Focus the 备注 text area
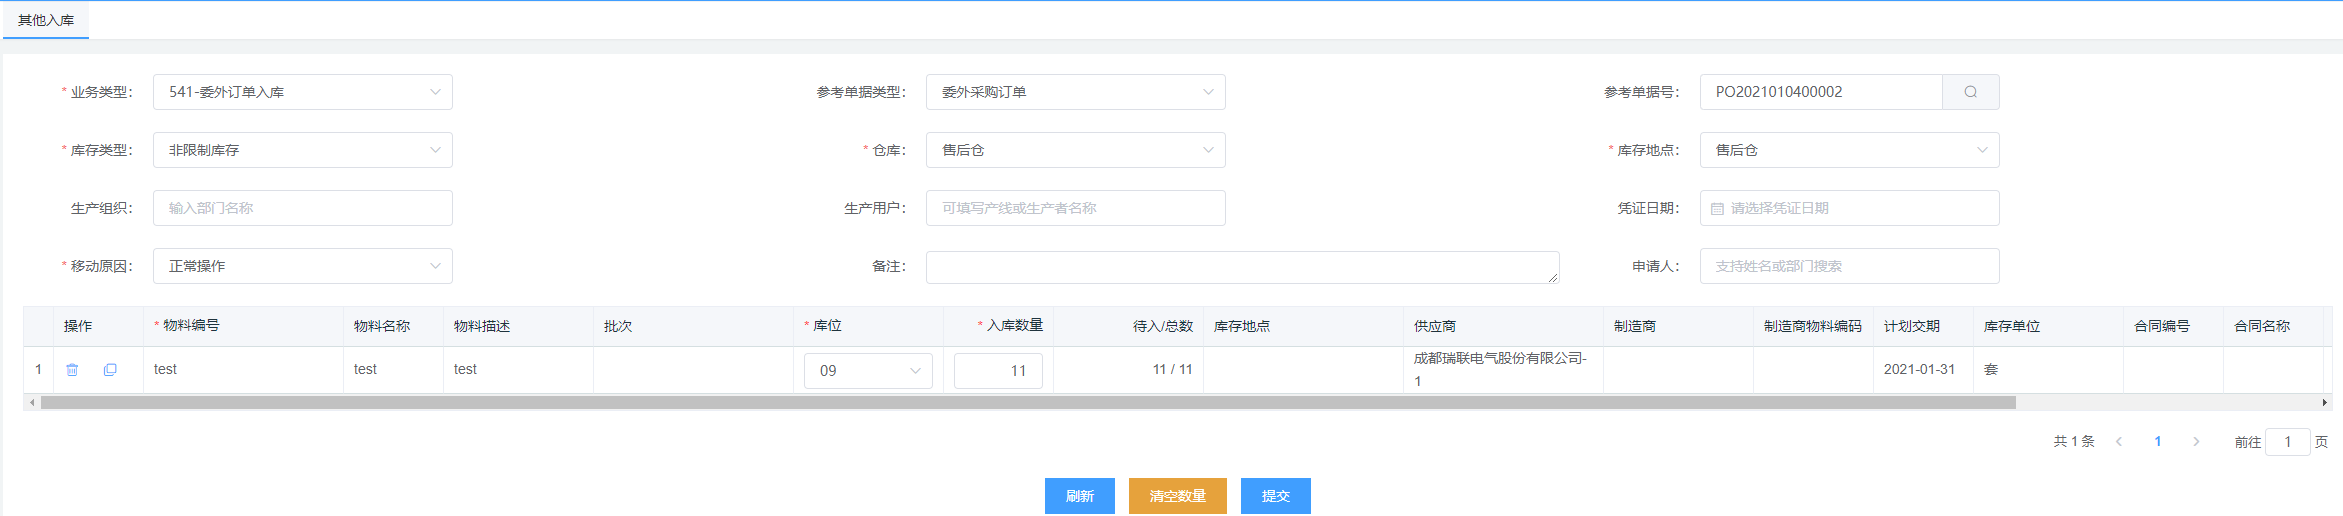This screenshot has width=2343, height=516. 1241,267
